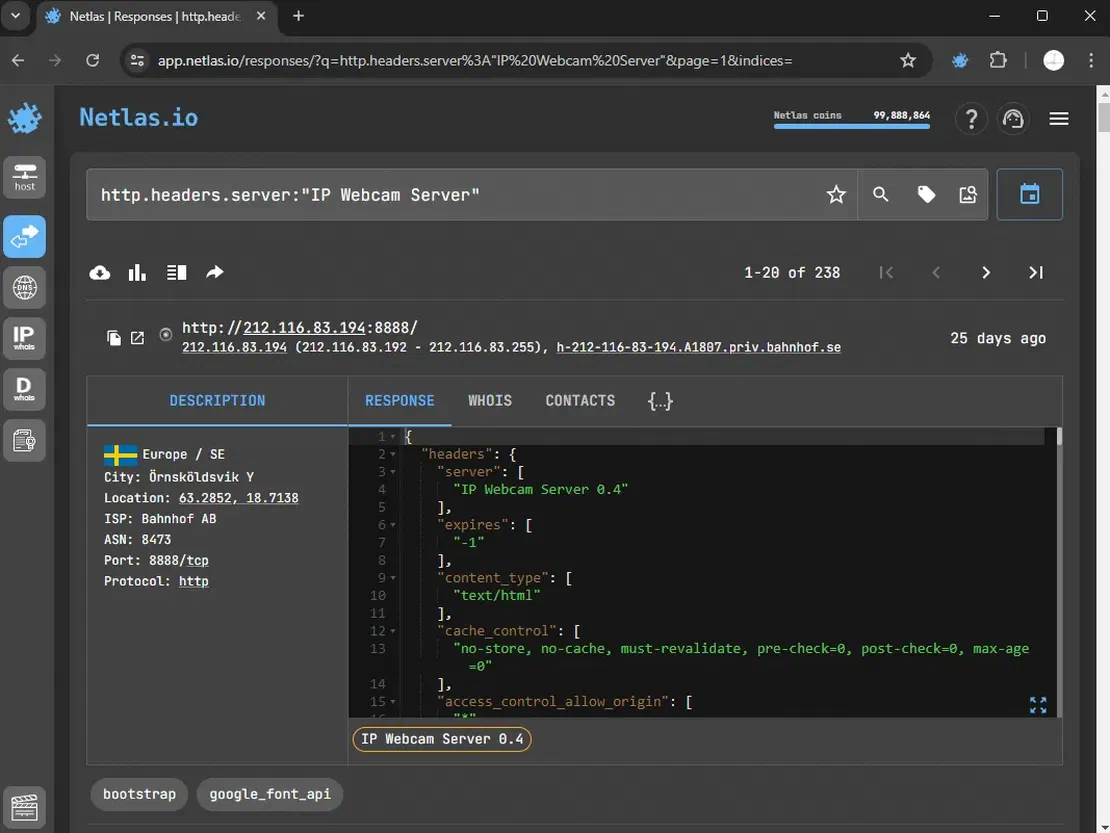Click inside the search query field
The height and width of the screenshot is (833, 1110).
point(450,195)
